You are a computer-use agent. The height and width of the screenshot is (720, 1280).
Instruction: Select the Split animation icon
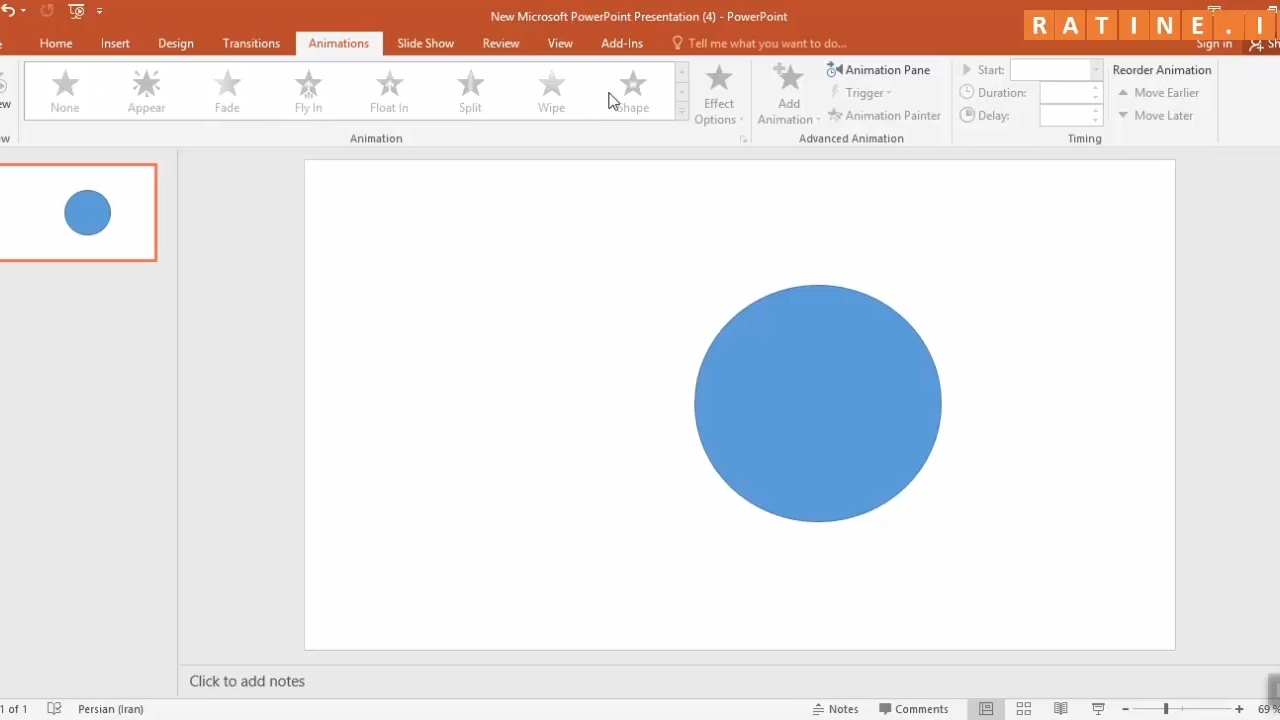point(470,85)
